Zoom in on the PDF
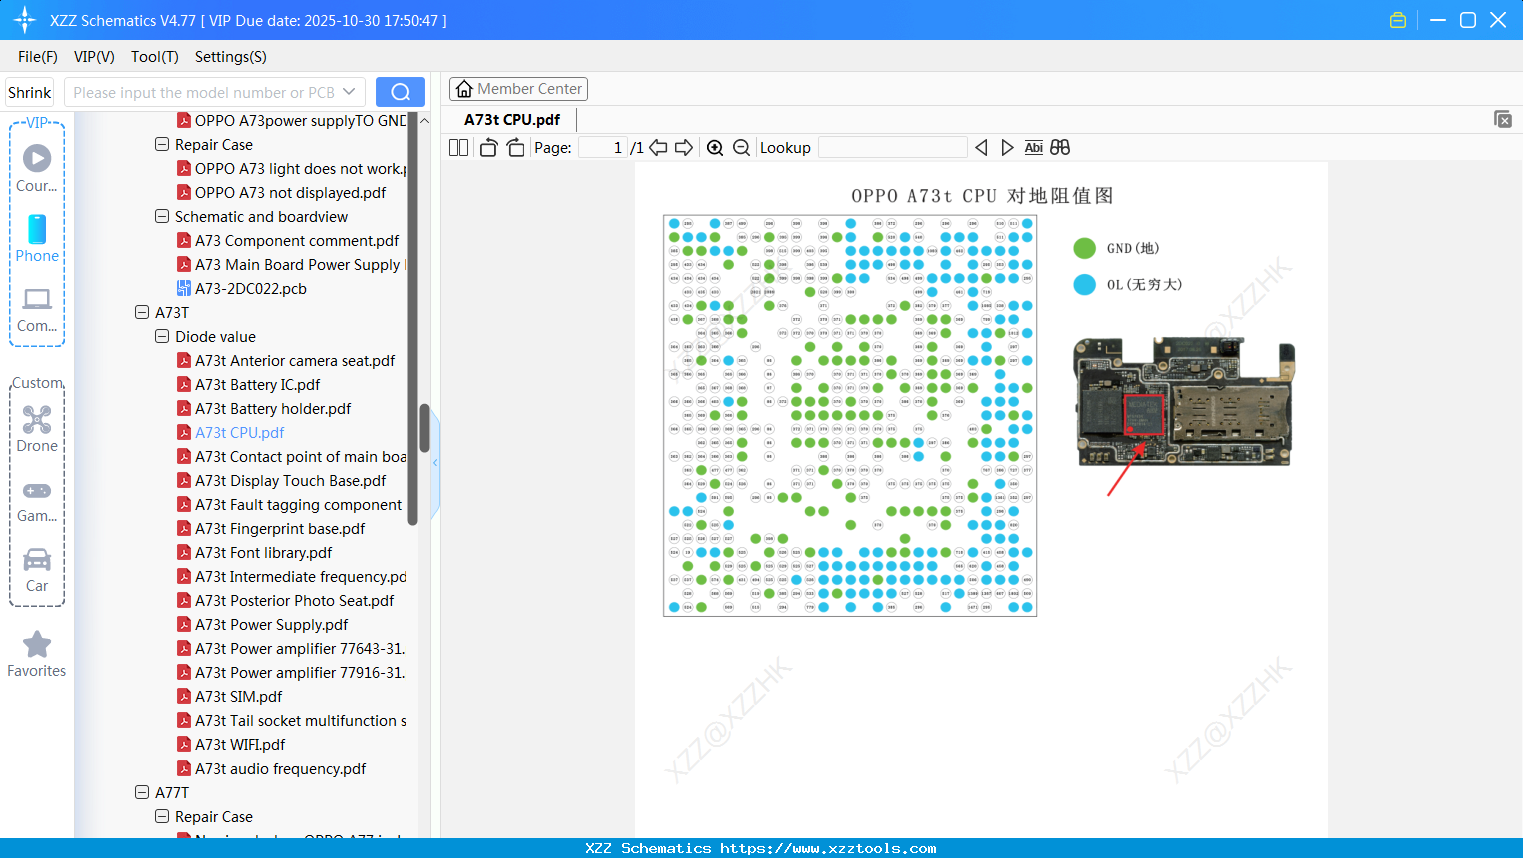The width and height of the screenshot is (1523, 858). (715, 148)
